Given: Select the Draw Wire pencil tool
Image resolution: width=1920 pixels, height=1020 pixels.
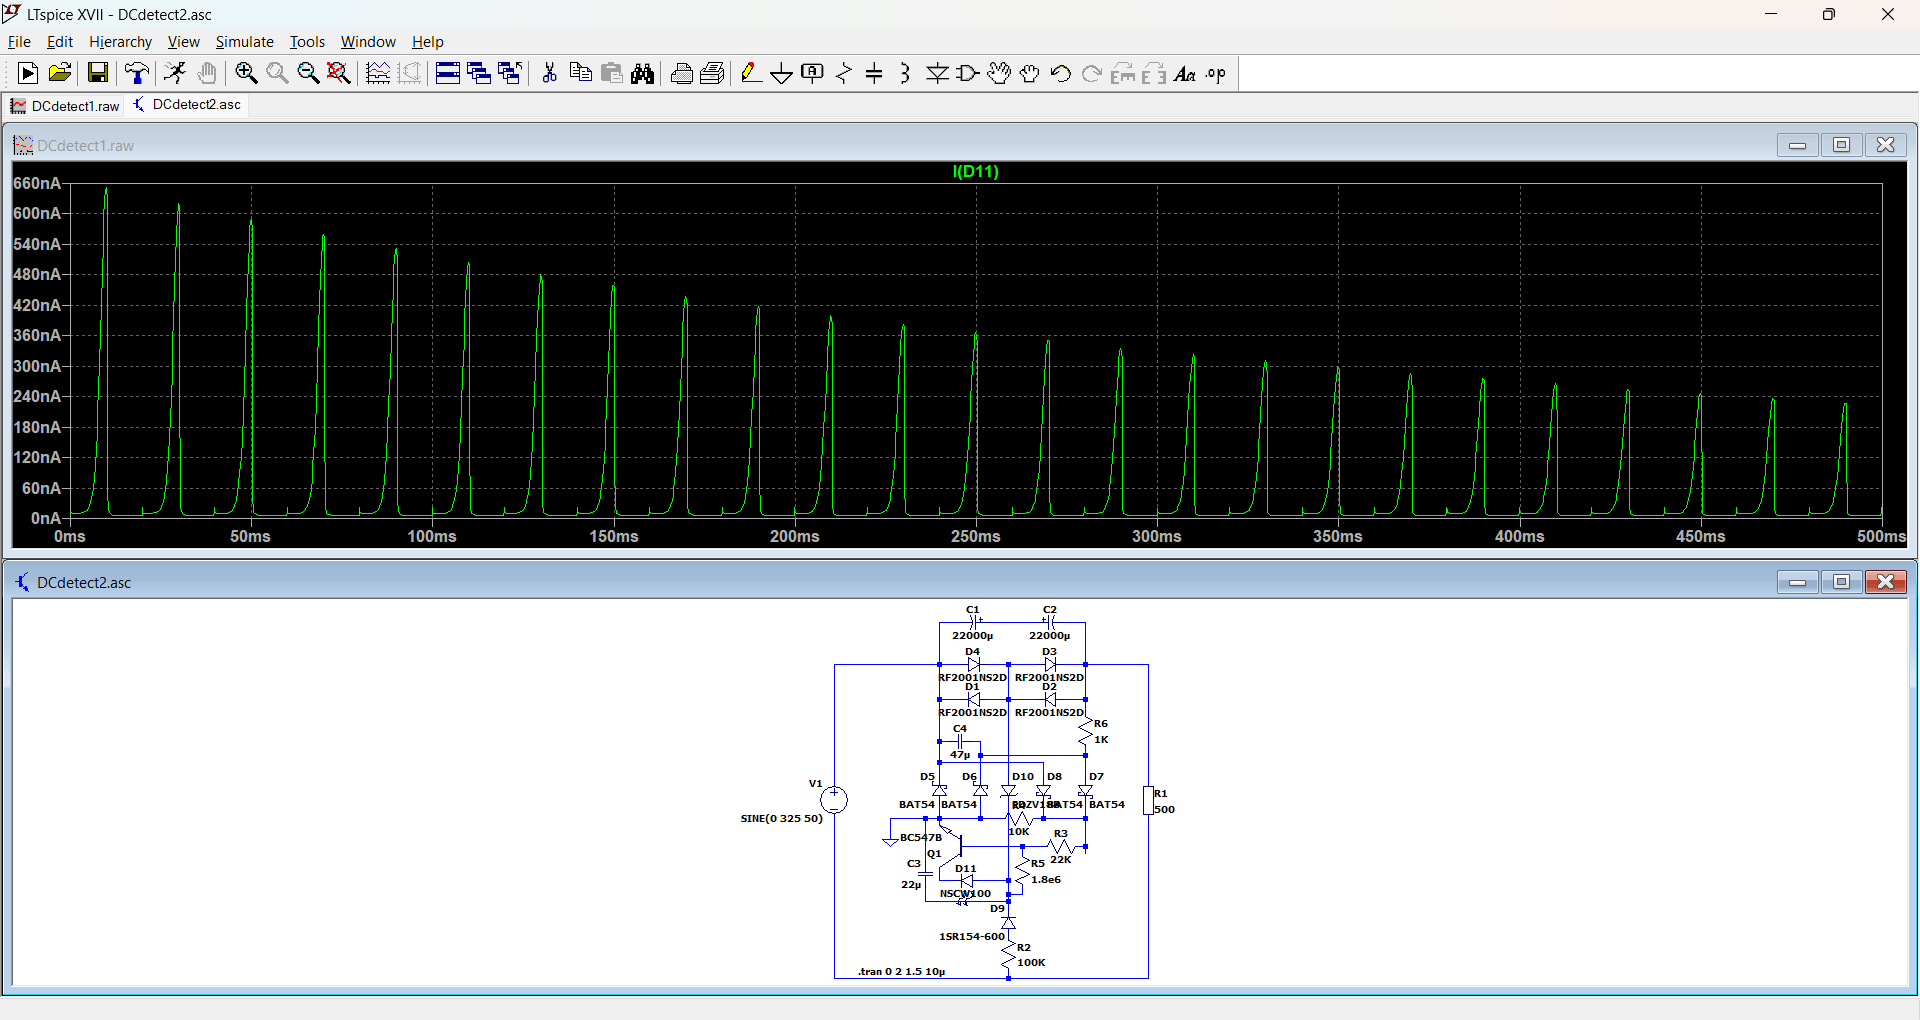Looking at the screenshot, I should pos(751,73).
